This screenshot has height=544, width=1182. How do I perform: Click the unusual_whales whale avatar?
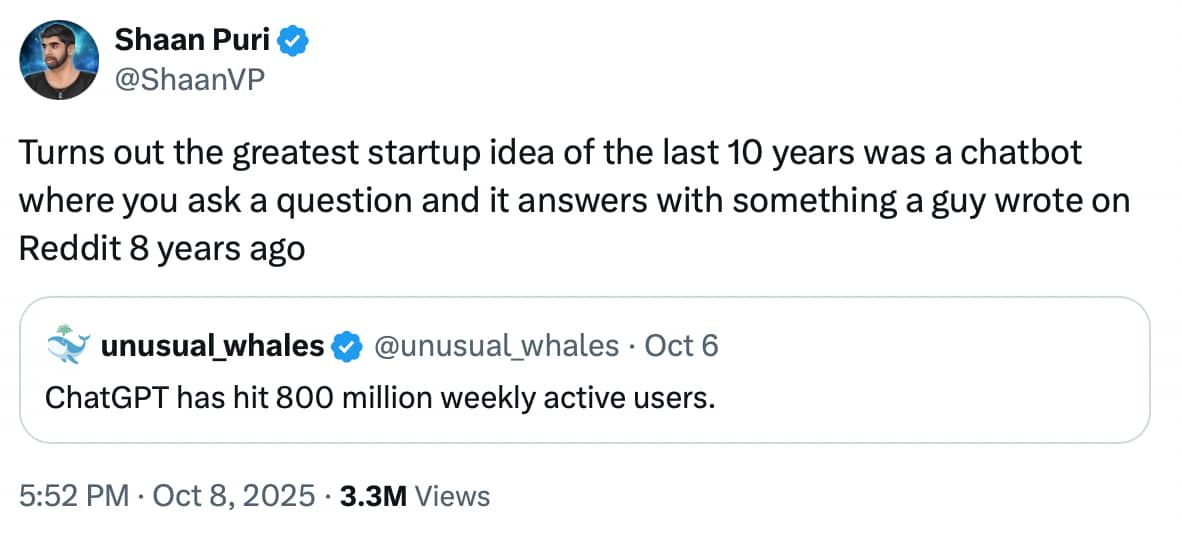click(x=69, y=345)
